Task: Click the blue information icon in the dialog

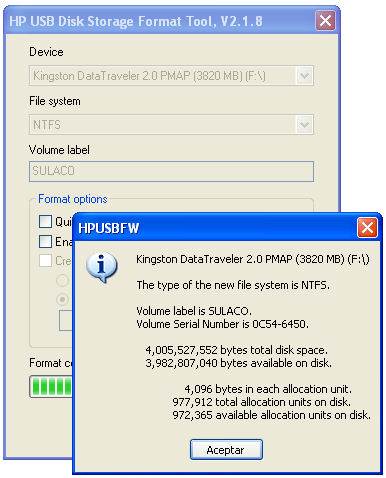Action: click(101, 267)
